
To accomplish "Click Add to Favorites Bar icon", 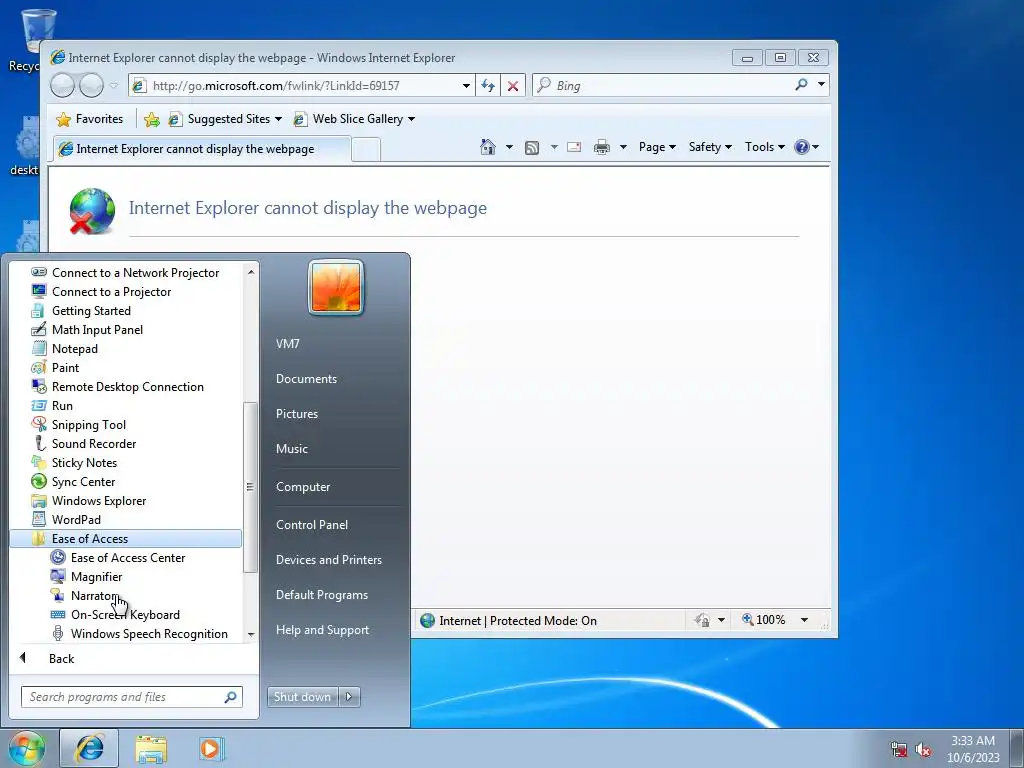I will click(152, 119).
